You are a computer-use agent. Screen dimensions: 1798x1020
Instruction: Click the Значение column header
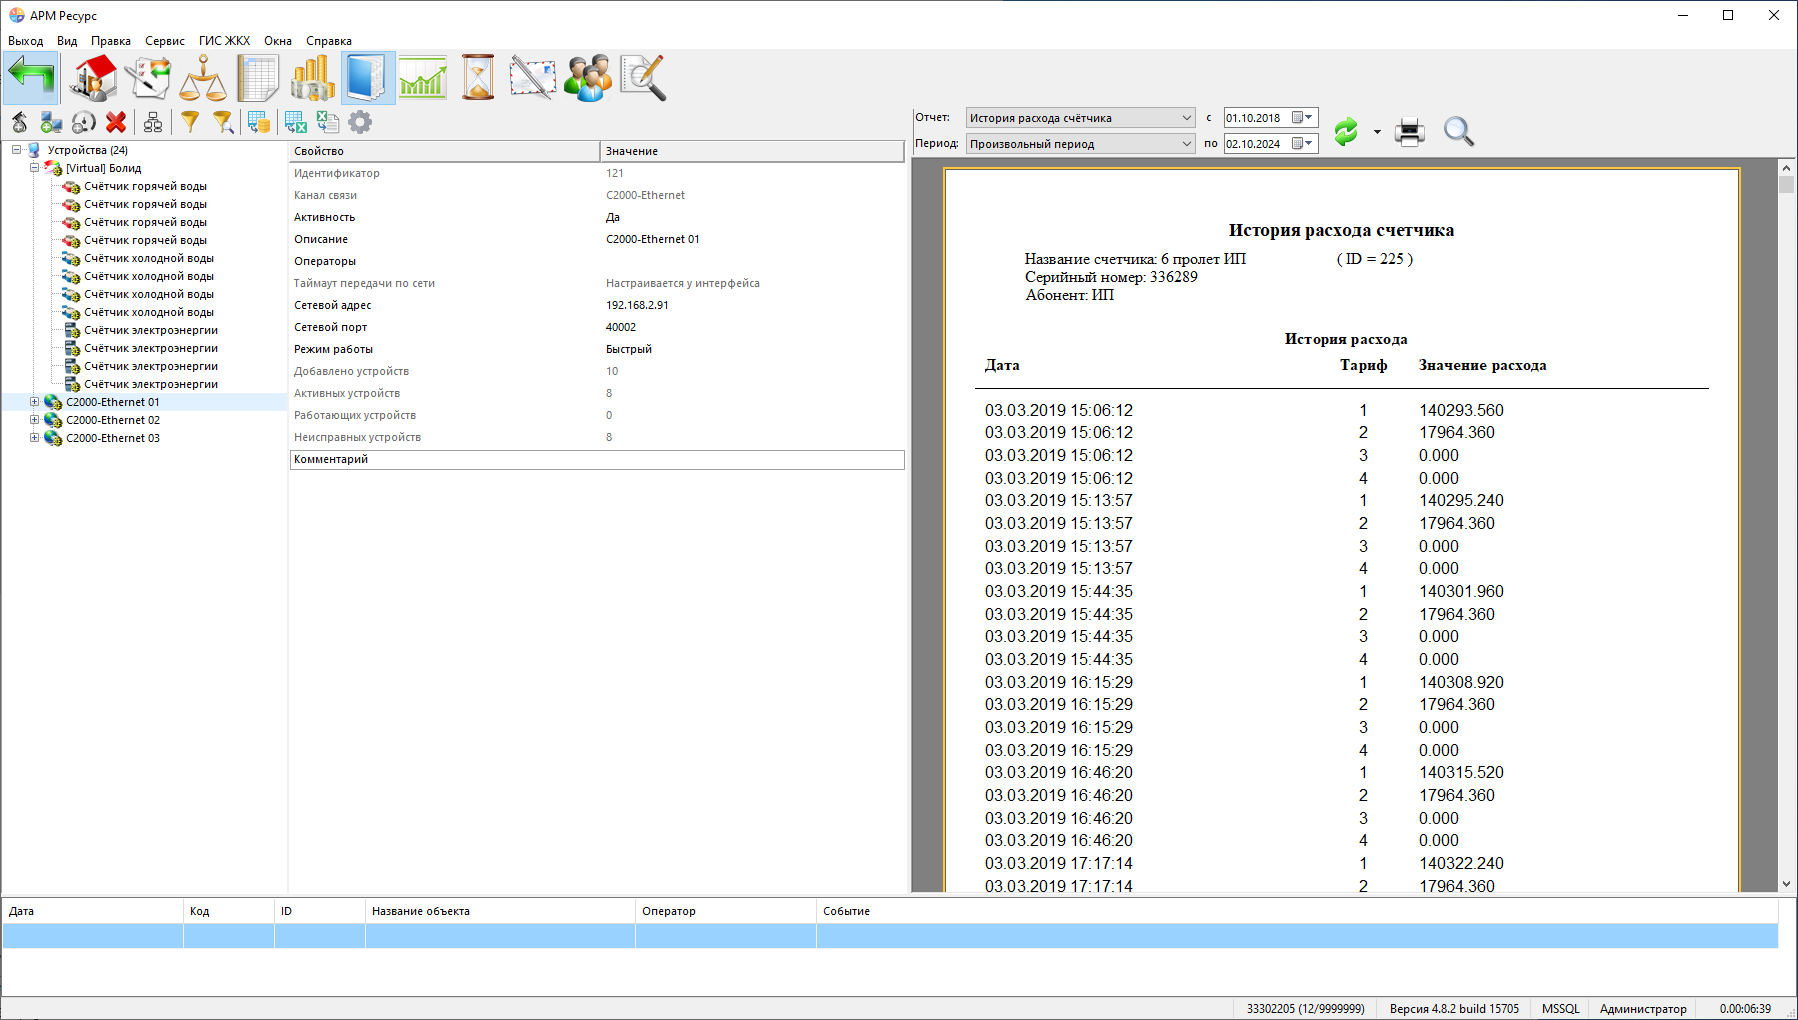tap(753, 151)
